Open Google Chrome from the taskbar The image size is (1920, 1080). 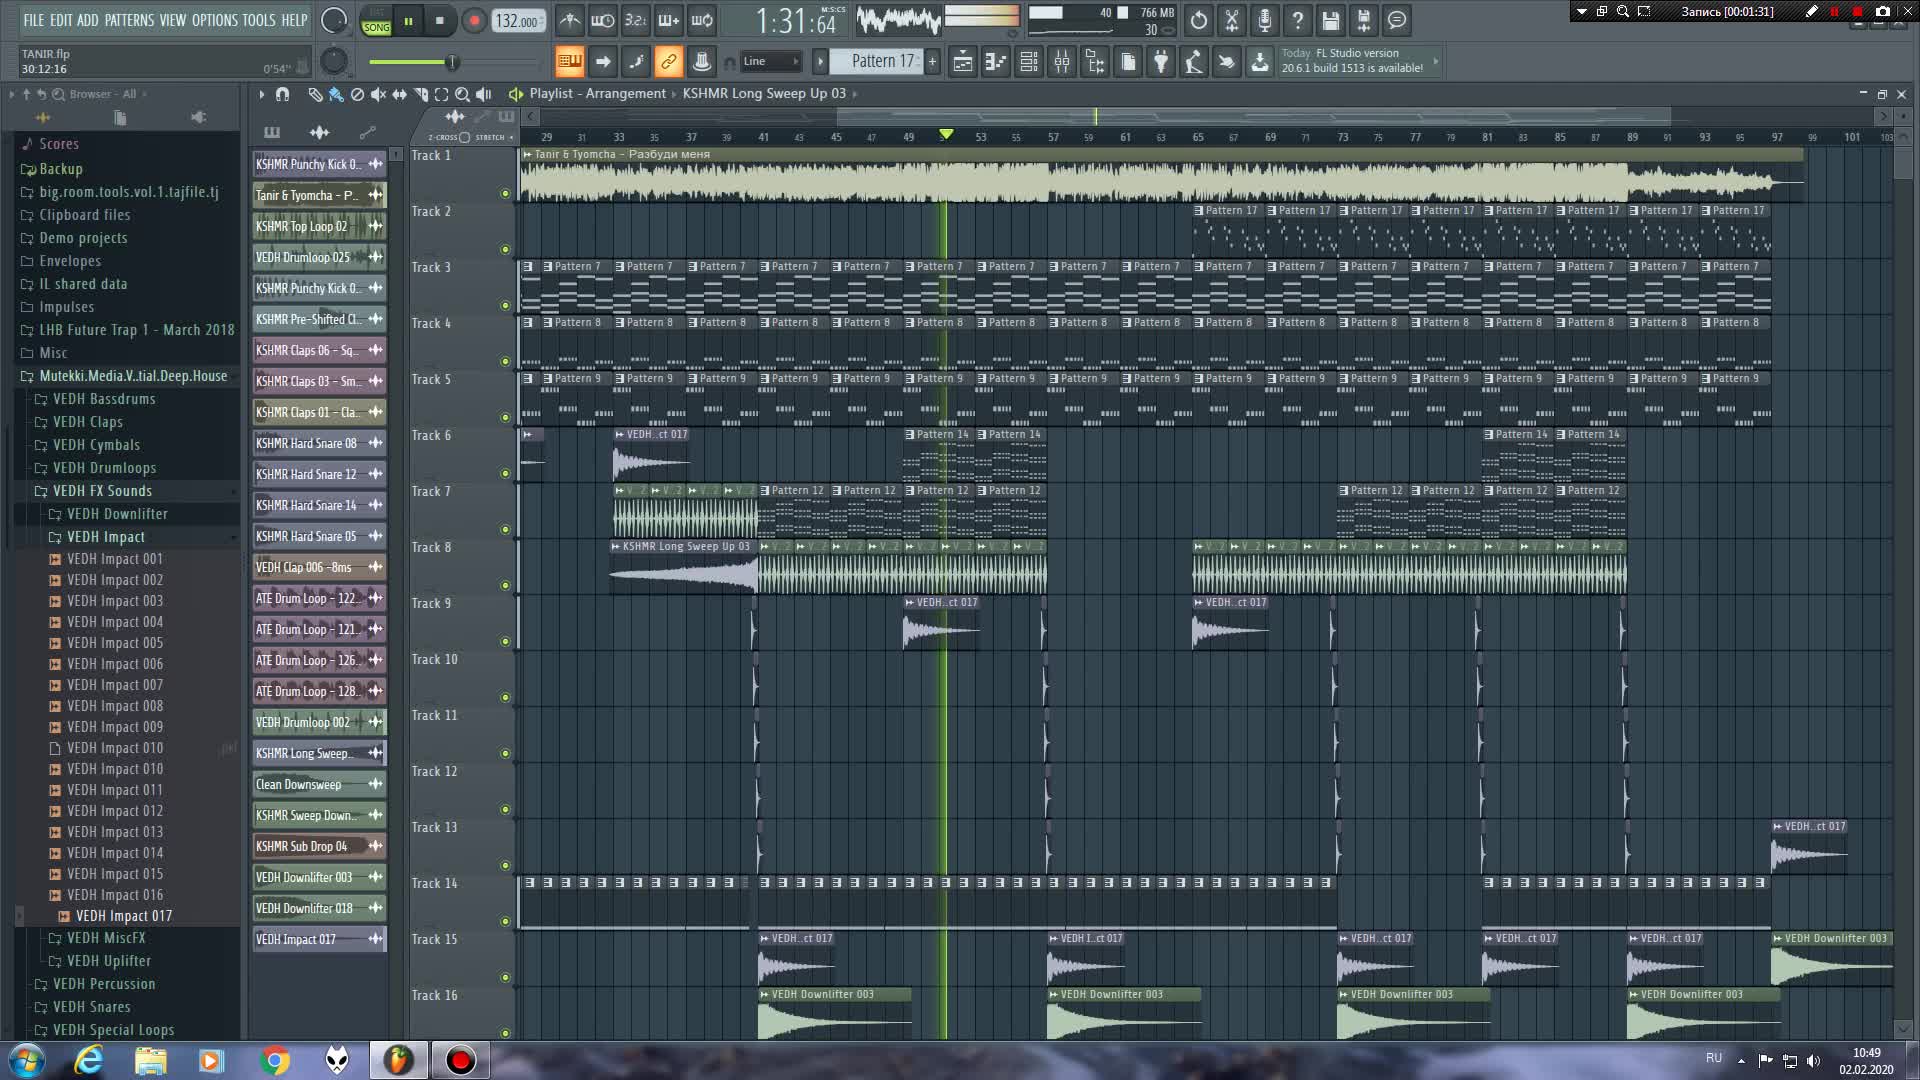(274, 1060)
